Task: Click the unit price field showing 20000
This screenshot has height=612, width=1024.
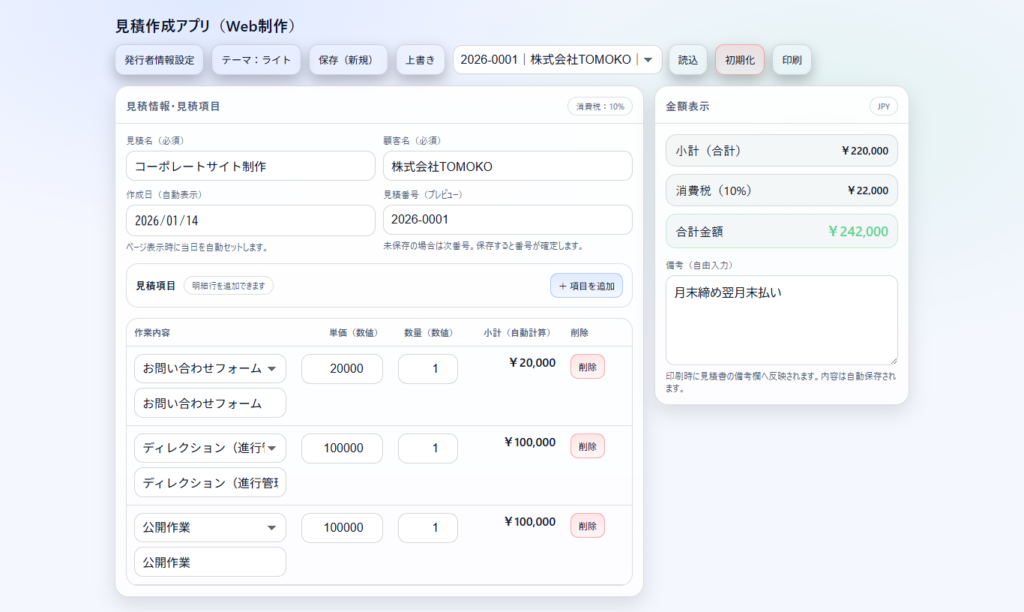Action: [x=342, y=369]
